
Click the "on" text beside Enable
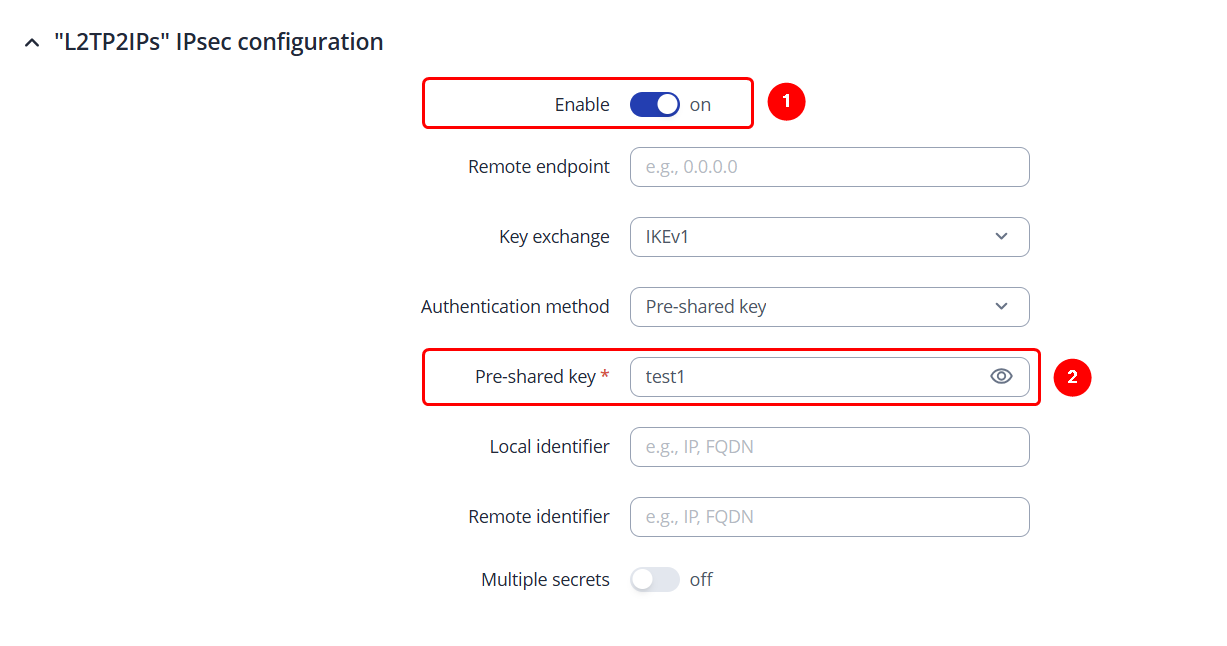700,105
